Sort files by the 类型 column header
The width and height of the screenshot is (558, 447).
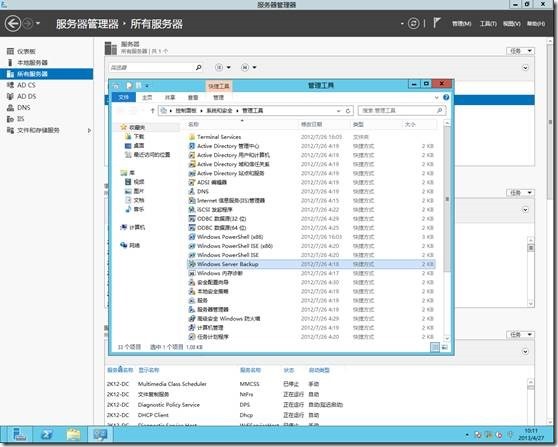pos(358,124)
